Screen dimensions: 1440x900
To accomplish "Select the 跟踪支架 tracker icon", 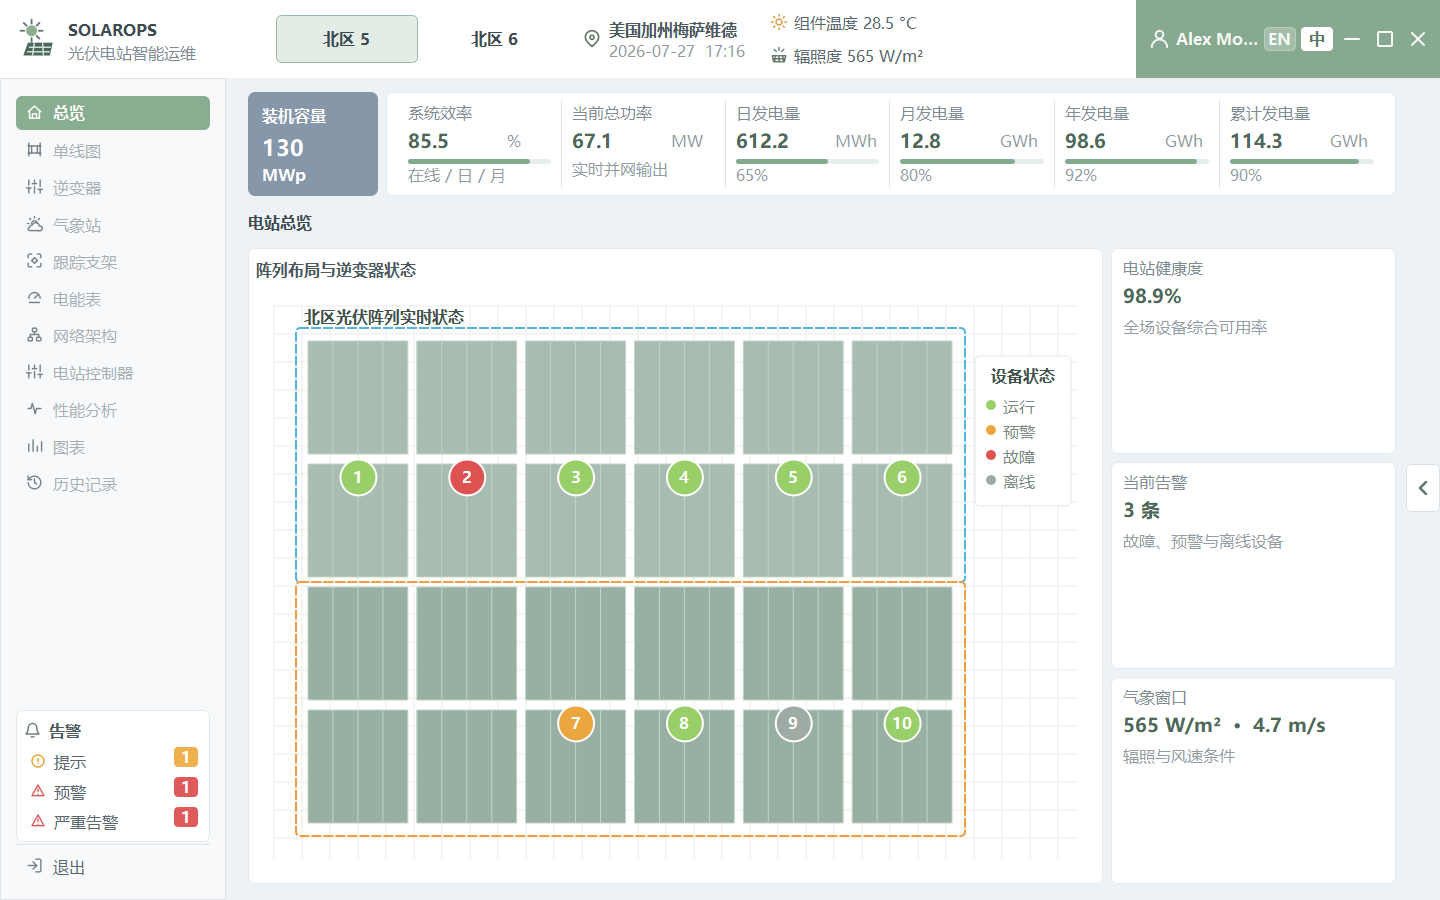I will pyautogui.click(x=34, y=261).
